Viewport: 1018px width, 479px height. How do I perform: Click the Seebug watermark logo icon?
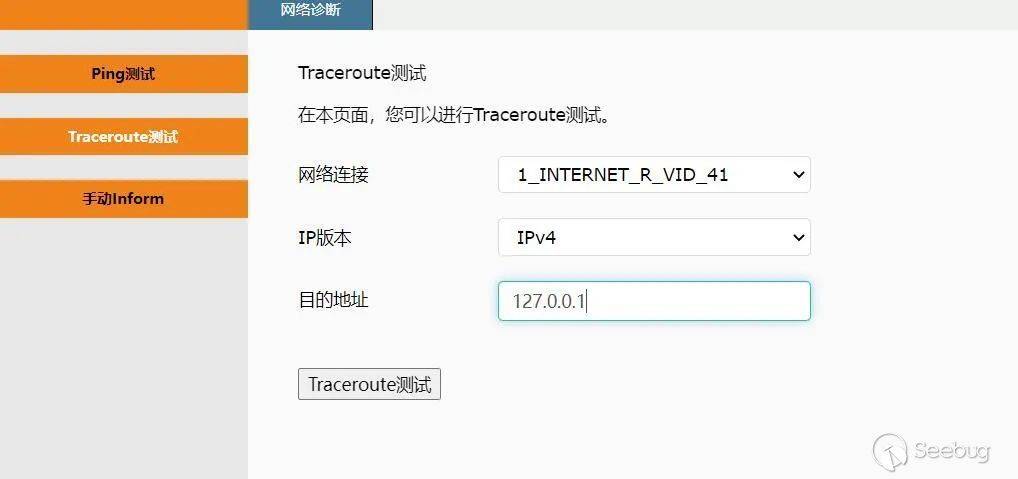(x=889, y=451)
